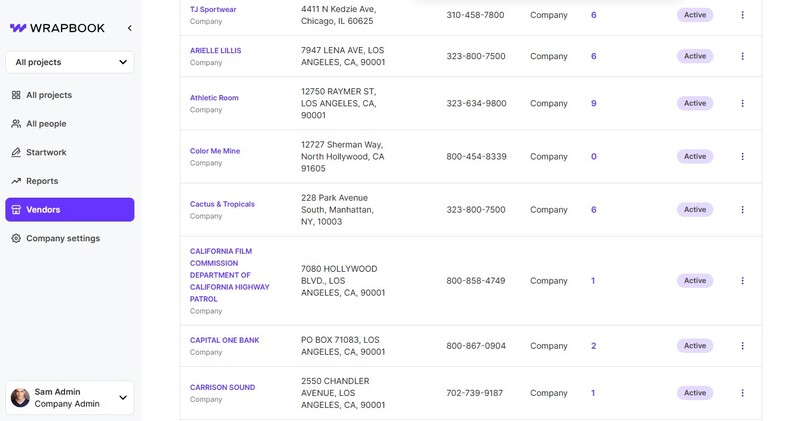Open the All projects dropdown selector

tap(70, 62)
